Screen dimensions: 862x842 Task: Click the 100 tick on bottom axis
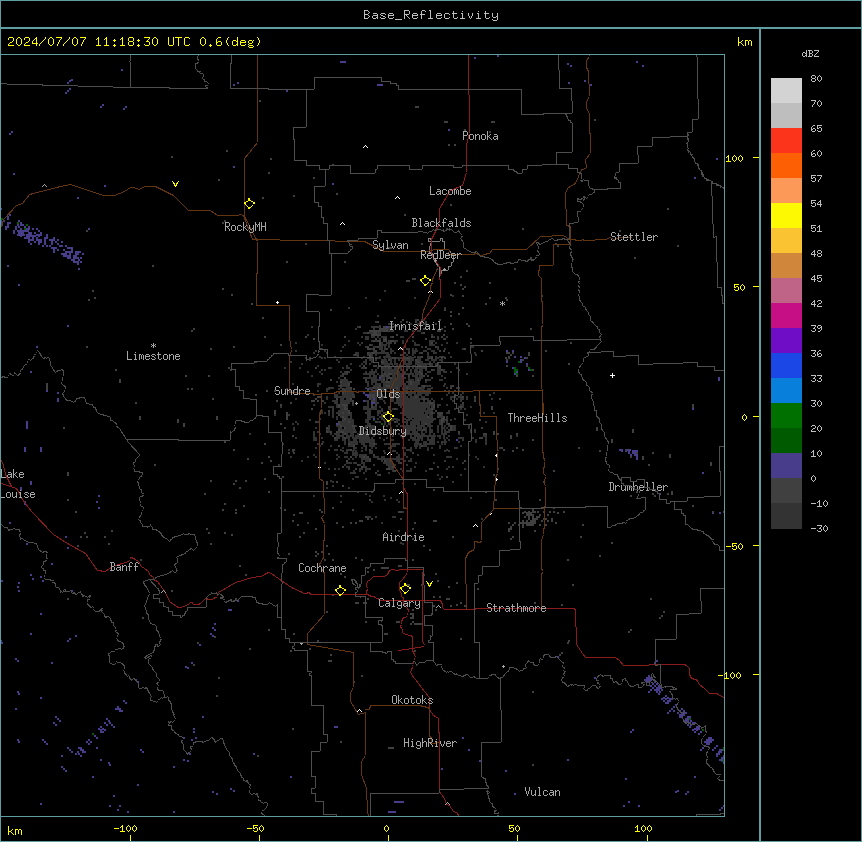point(643,828)
